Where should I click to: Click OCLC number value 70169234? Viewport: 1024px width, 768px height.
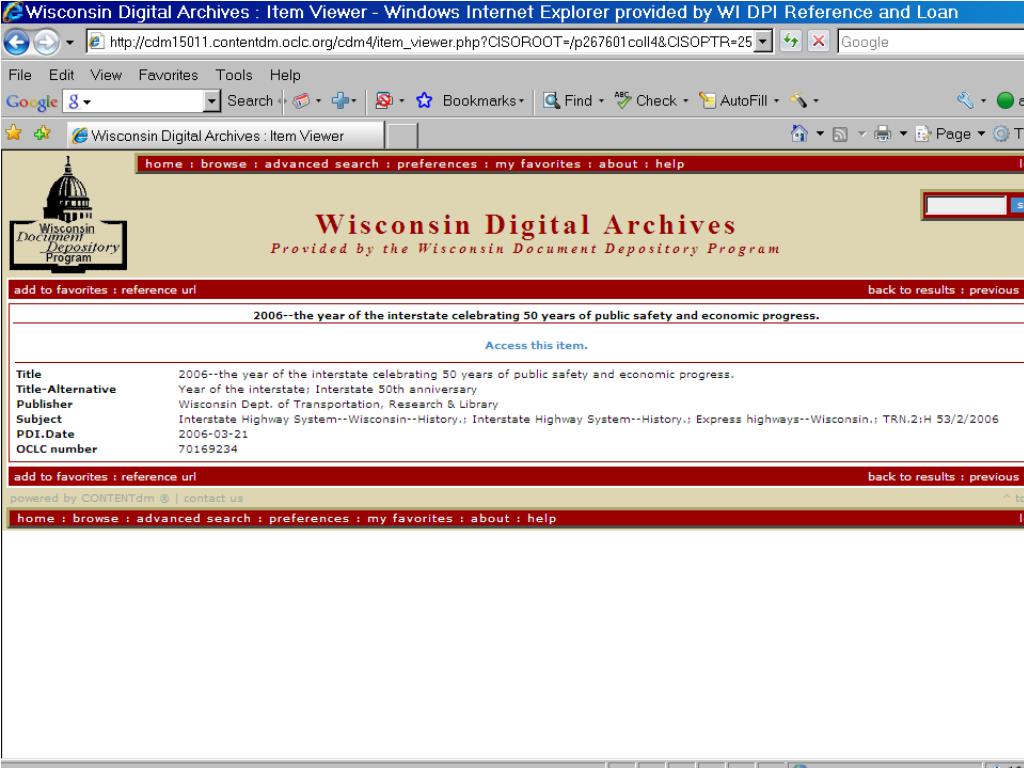click(x=208, y=449)
